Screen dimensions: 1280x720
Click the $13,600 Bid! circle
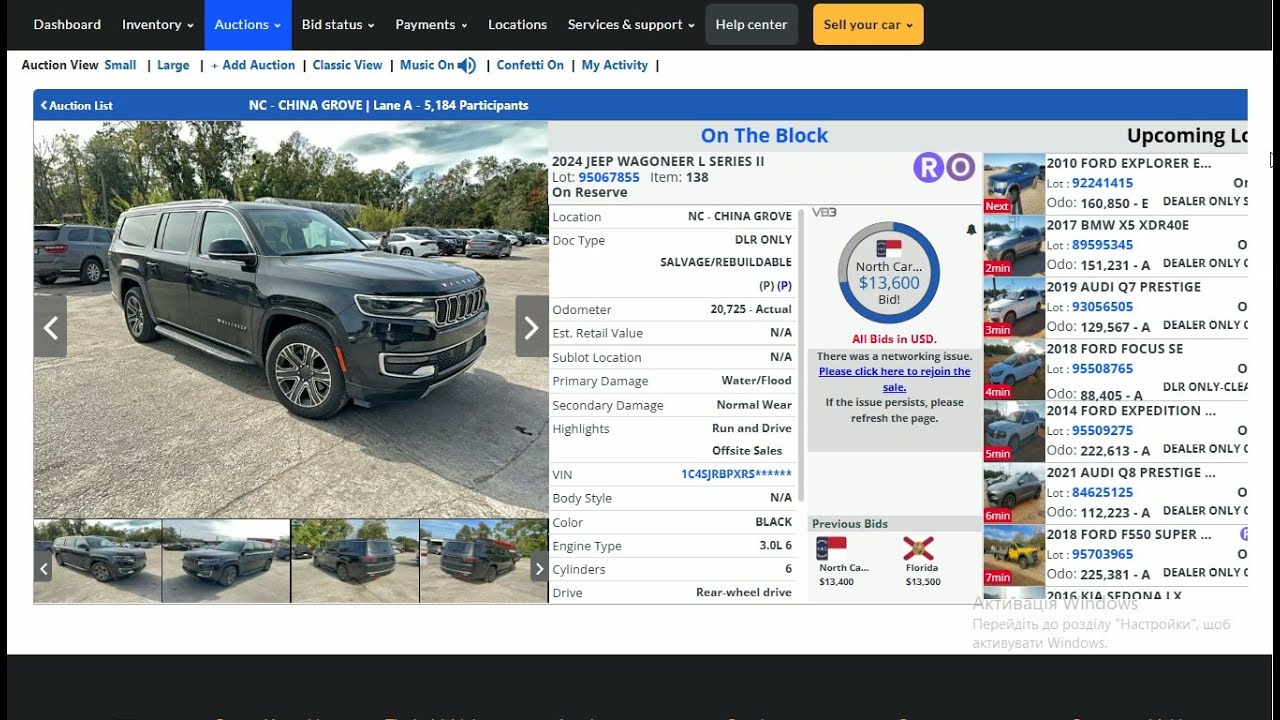pos(889,274)
